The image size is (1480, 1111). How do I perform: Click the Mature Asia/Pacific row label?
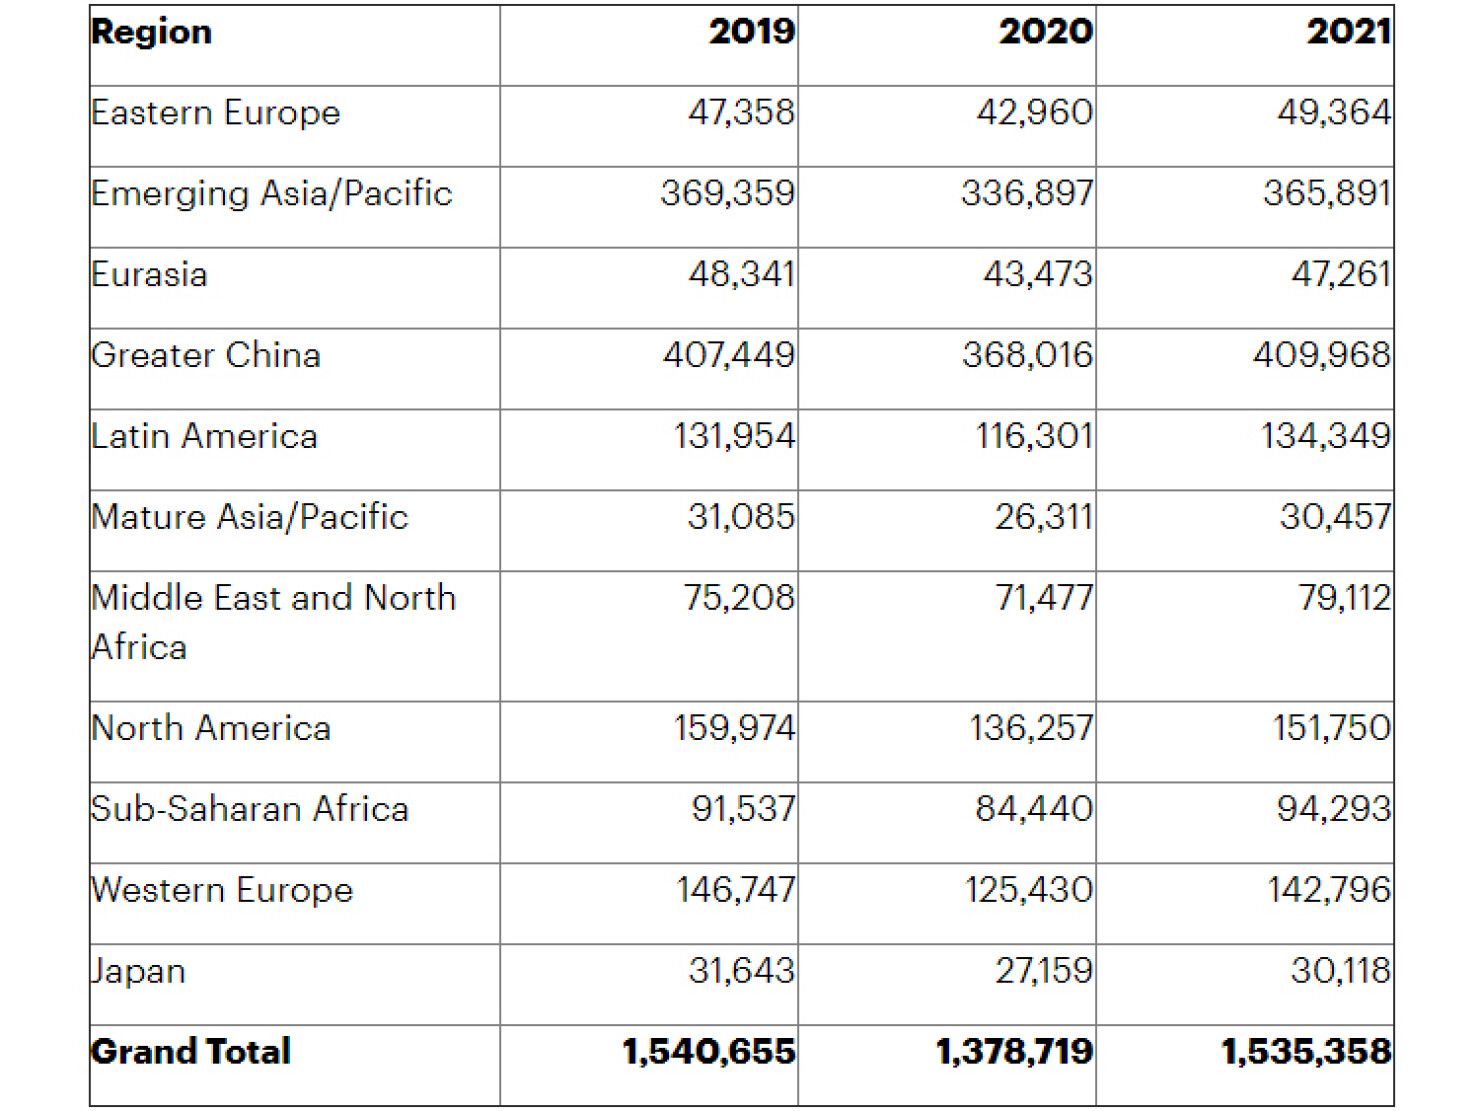pyautogui.click(x=250, y=517)
